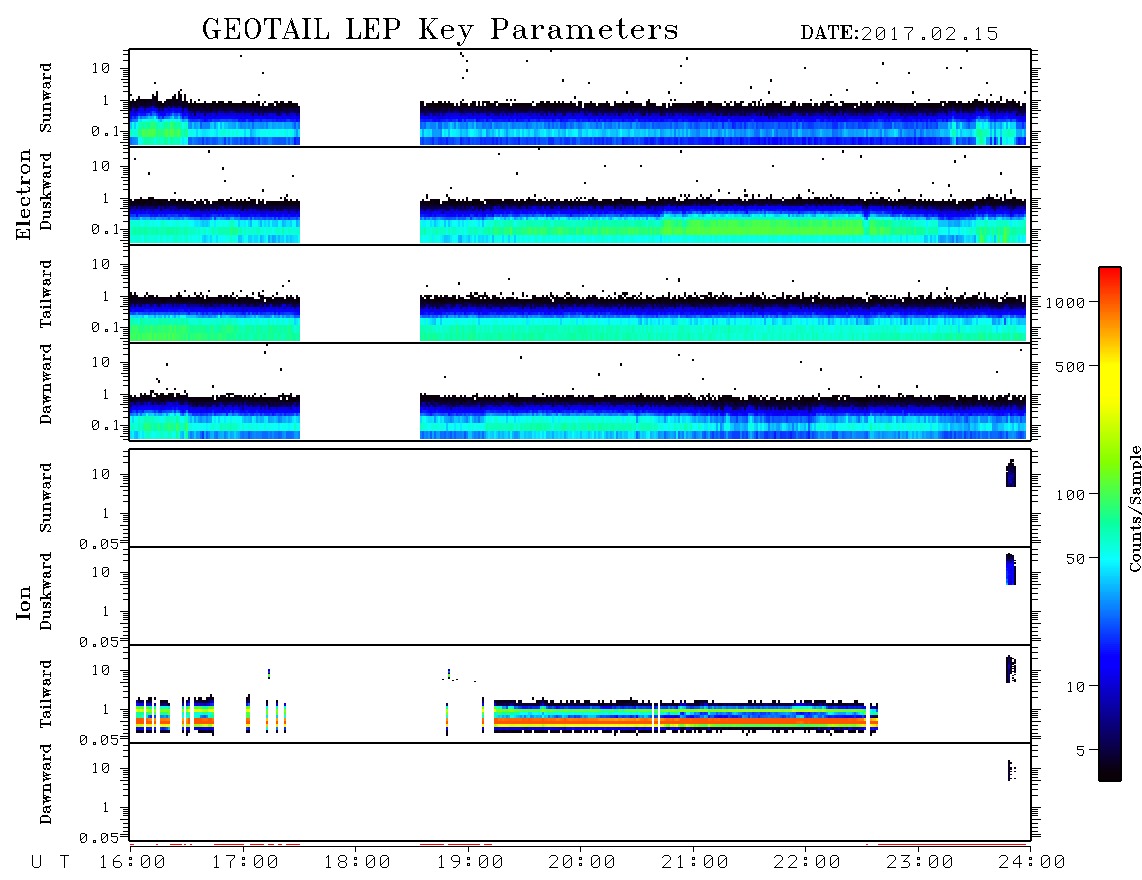Click the Electron Tailward spectrogram panel
This screenshot has height=880, width=1142.
580,294
